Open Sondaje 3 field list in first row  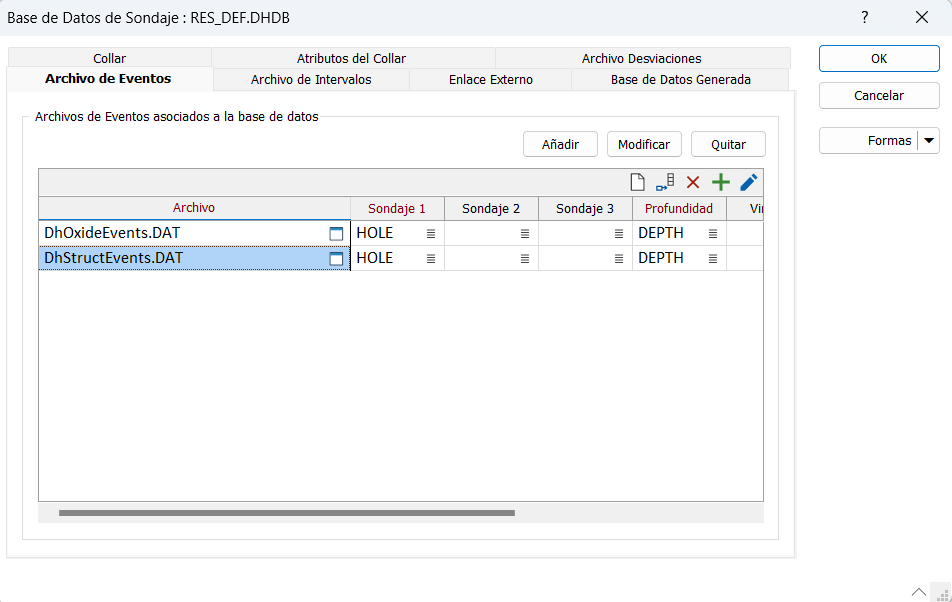618,233
